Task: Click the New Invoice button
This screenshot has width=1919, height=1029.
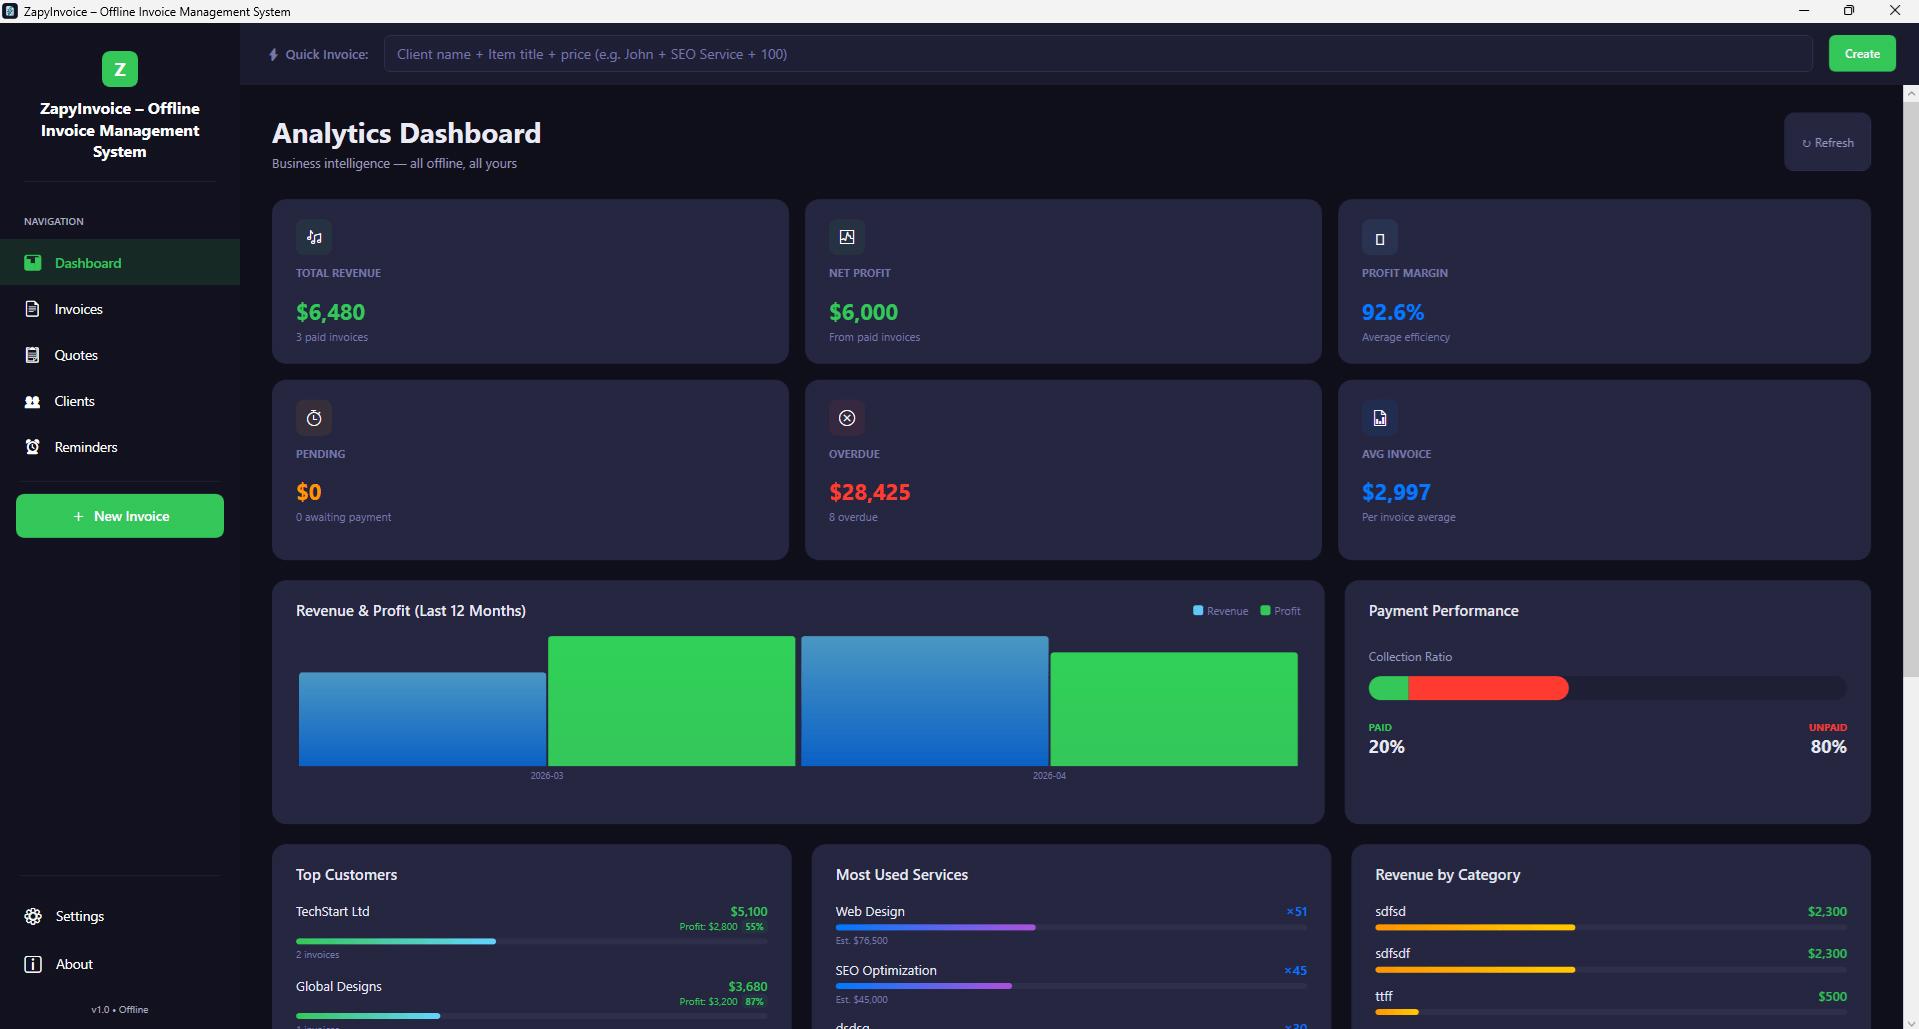Action: [x=120, y=516]
